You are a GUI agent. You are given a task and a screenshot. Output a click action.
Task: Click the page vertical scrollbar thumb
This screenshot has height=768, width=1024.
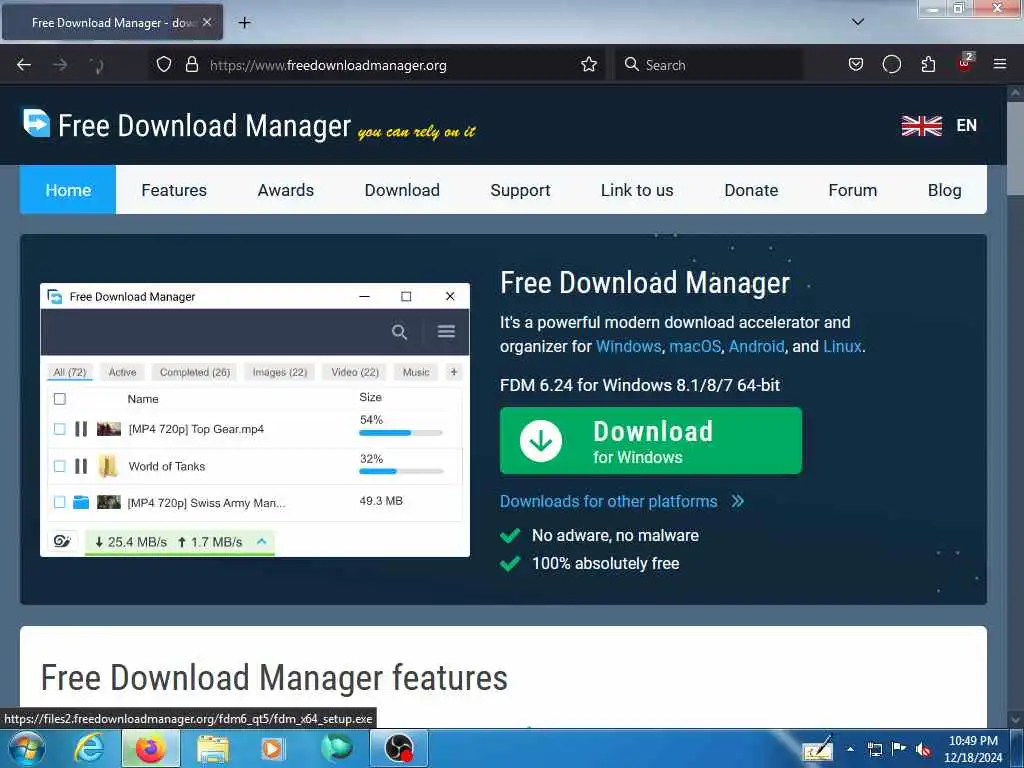click(1015, 149)
